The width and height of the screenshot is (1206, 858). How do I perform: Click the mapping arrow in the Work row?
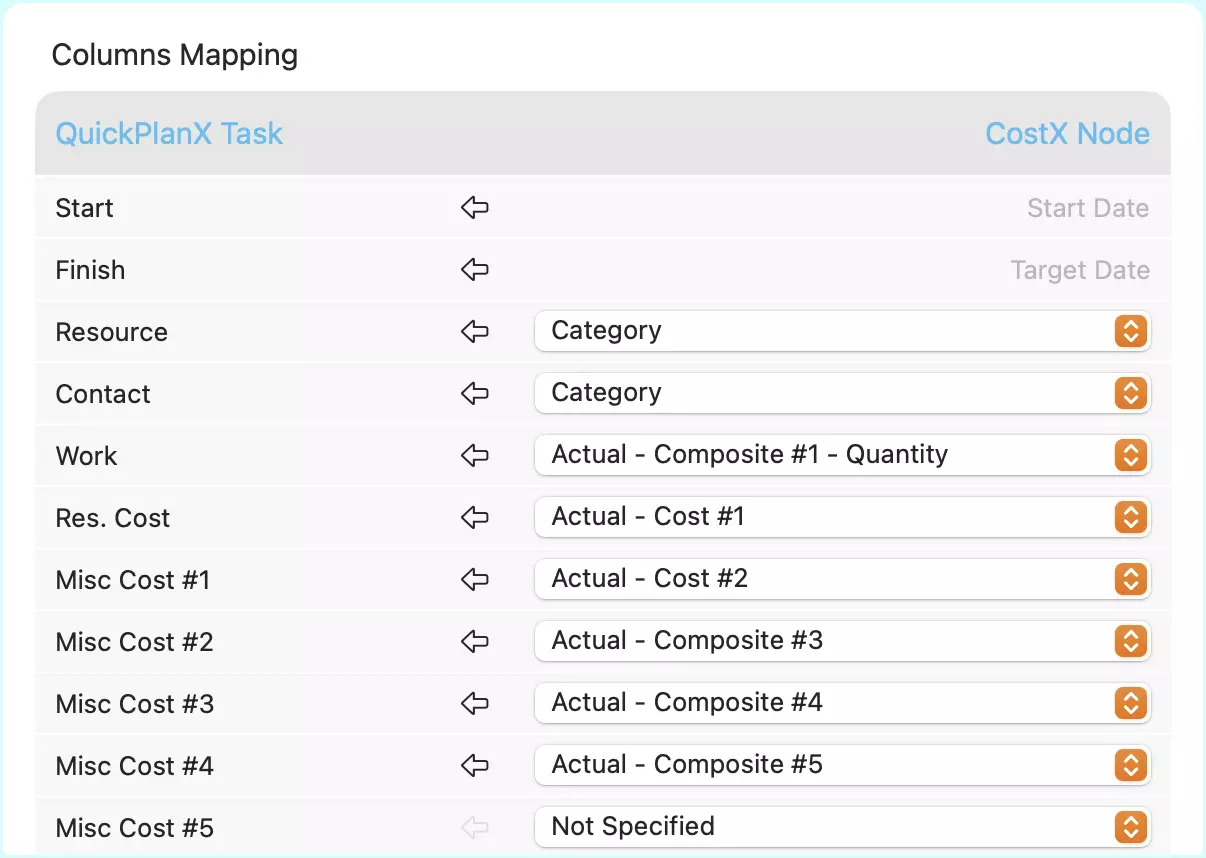click(x=474, y=456)
